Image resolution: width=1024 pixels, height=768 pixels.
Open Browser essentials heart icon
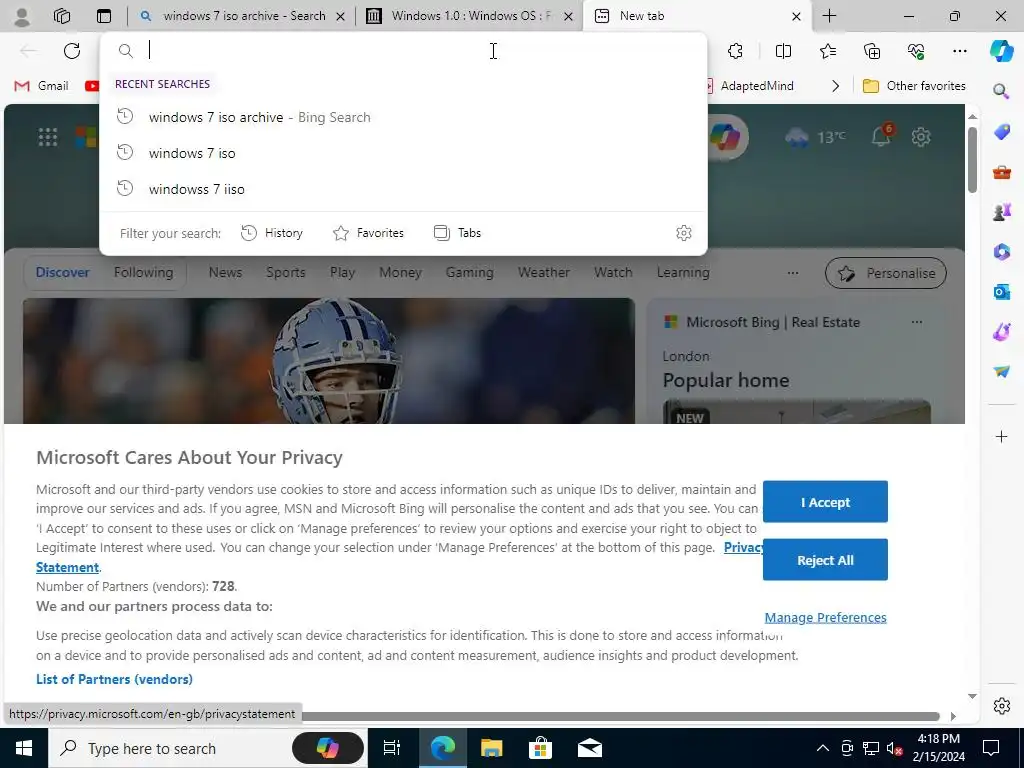coord(916,51)
